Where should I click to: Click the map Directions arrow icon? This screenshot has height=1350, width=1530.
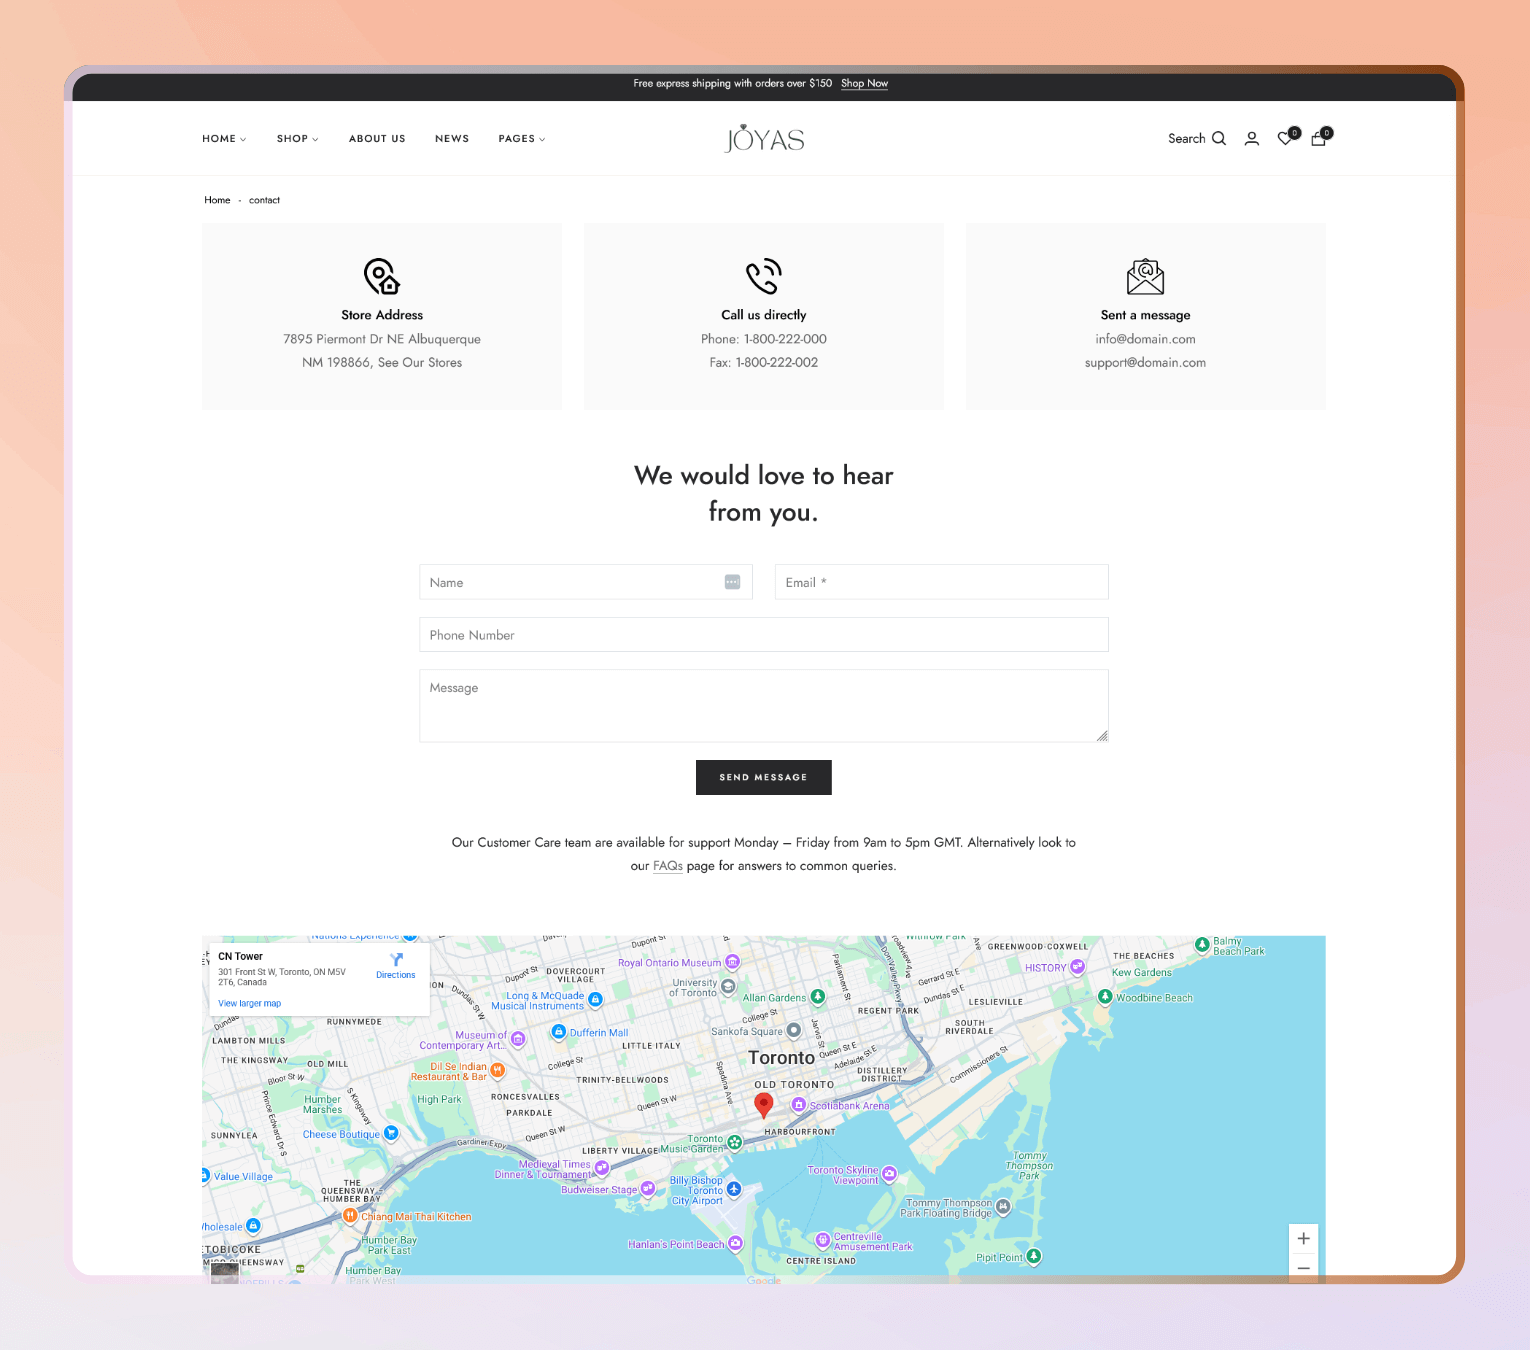(x=396, y=960)
